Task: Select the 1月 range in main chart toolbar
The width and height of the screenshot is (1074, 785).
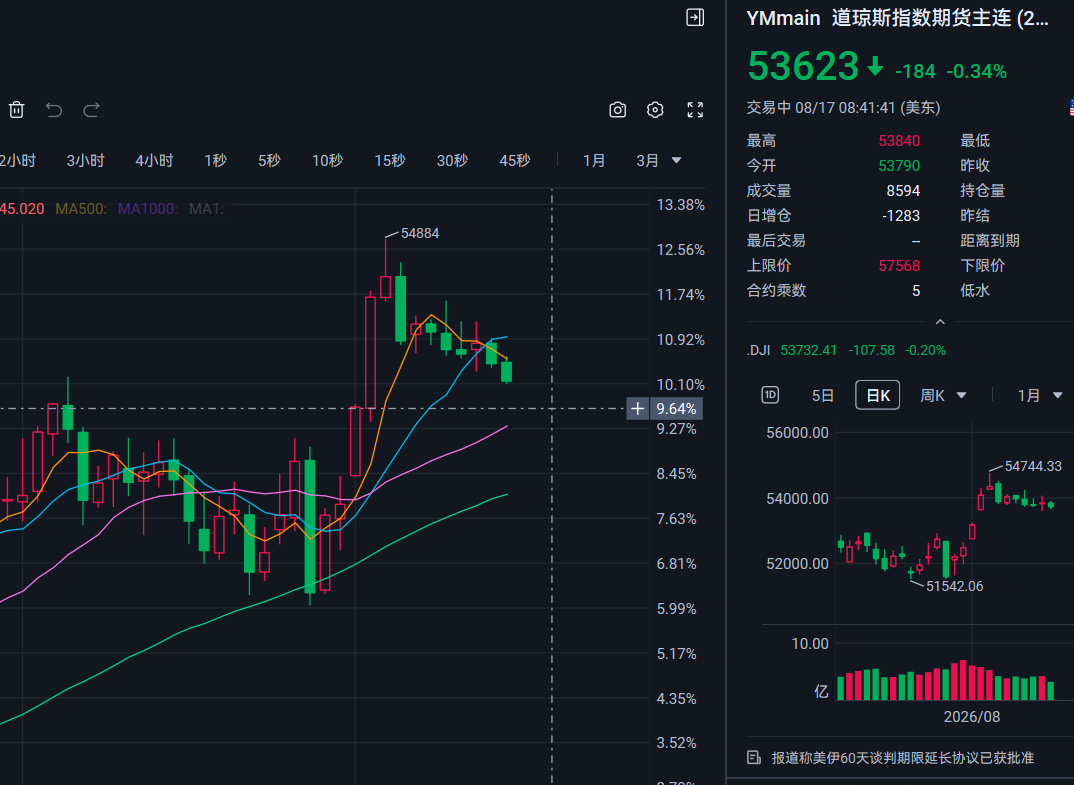Action: pyautogui.click(x=594, y=160)
